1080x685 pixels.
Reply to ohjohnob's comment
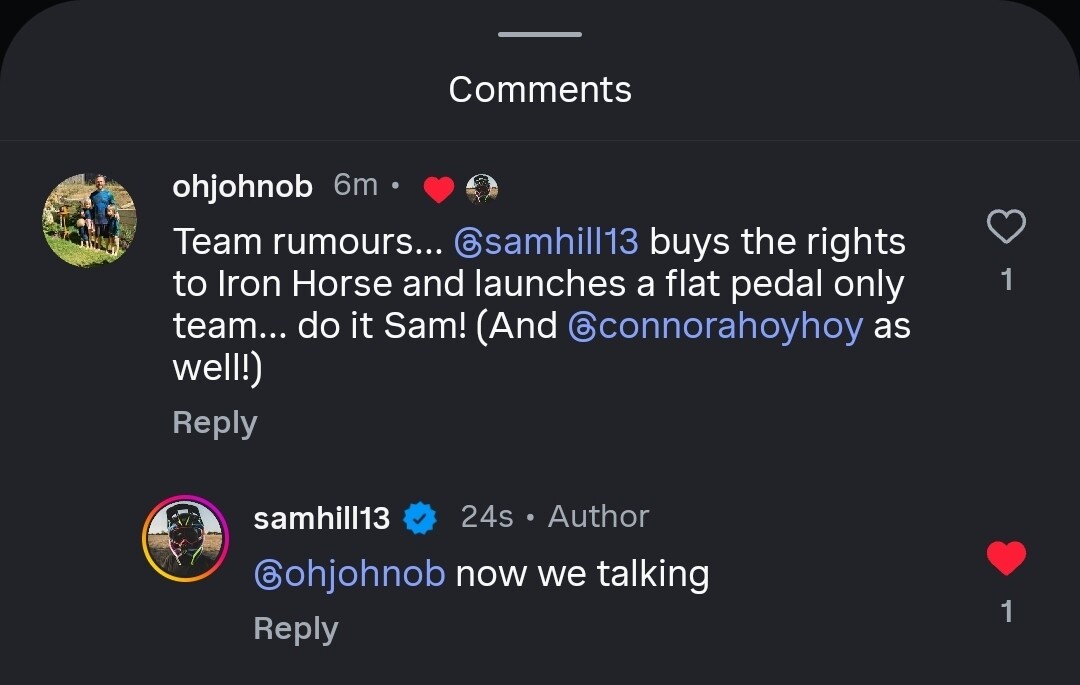coord(214,423)
